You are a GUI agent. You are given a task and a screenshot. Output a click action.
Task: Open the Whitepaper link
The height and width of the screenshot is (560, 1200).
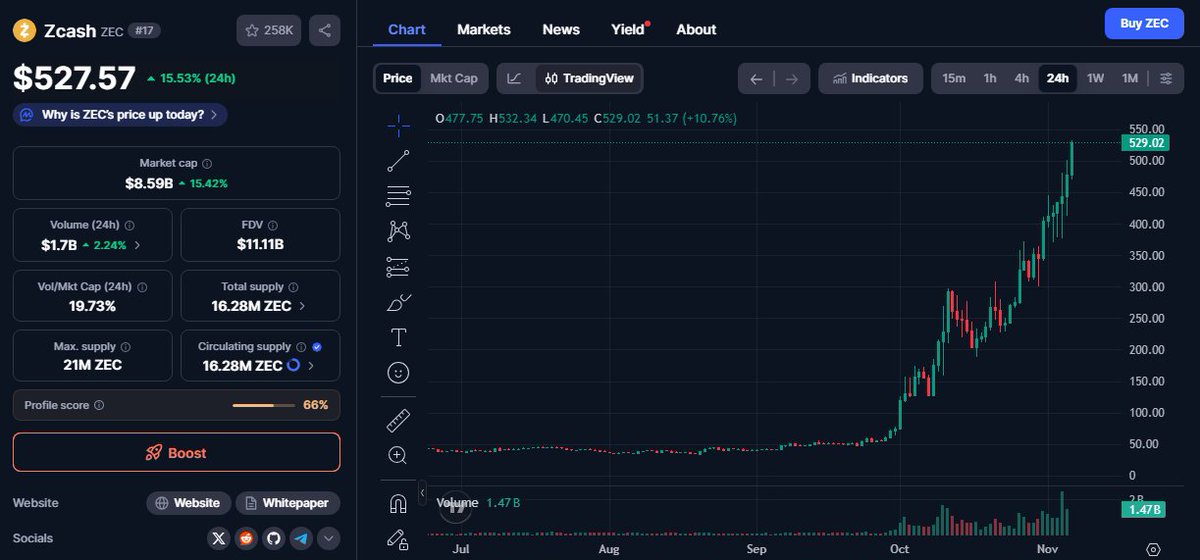(x=288, y=503)
